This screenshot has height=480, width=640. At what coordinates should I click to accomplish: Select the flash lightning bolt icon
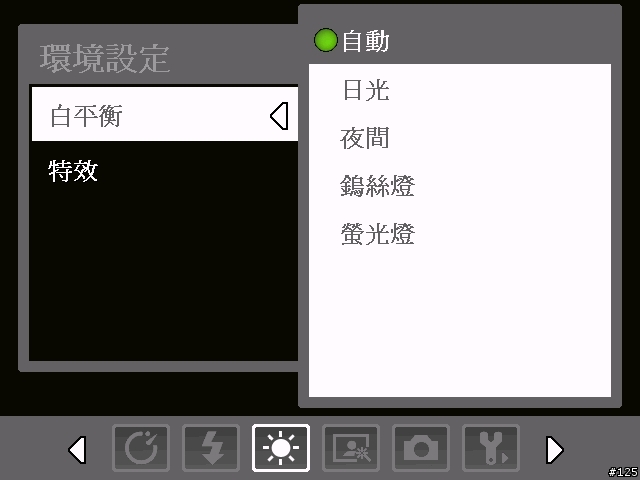211,448
